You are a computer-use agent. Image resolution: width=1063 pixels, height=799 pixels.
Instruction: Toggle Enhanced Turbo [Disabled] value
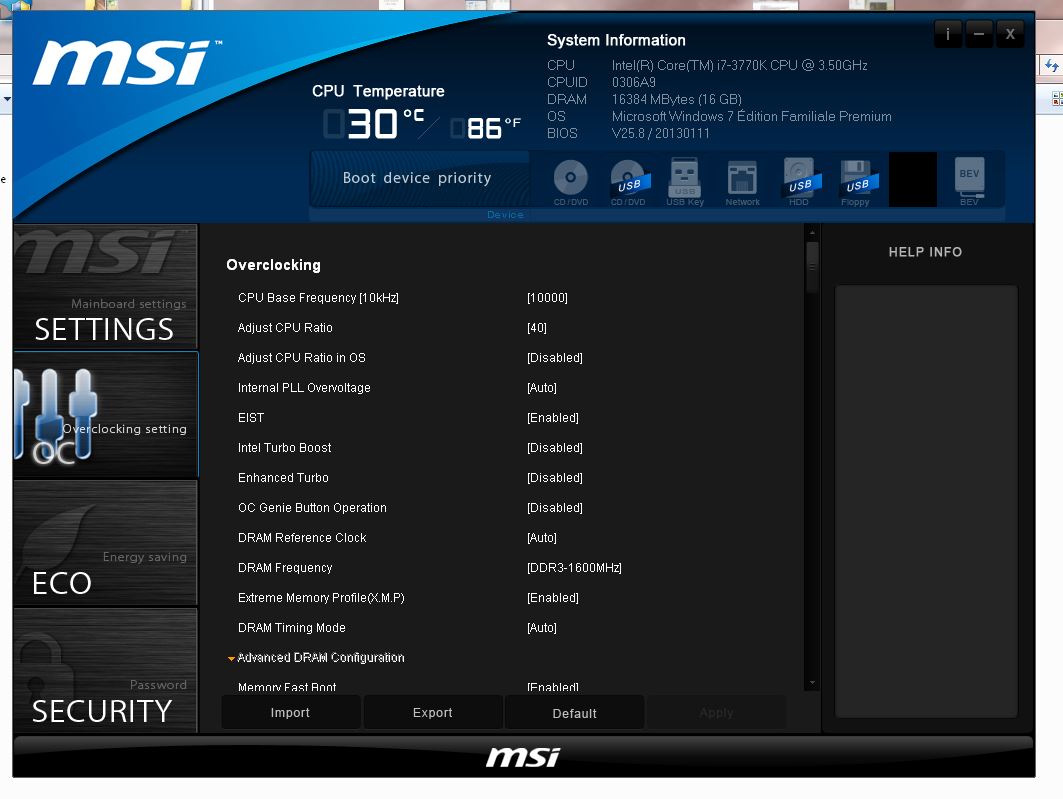point(555,478)
